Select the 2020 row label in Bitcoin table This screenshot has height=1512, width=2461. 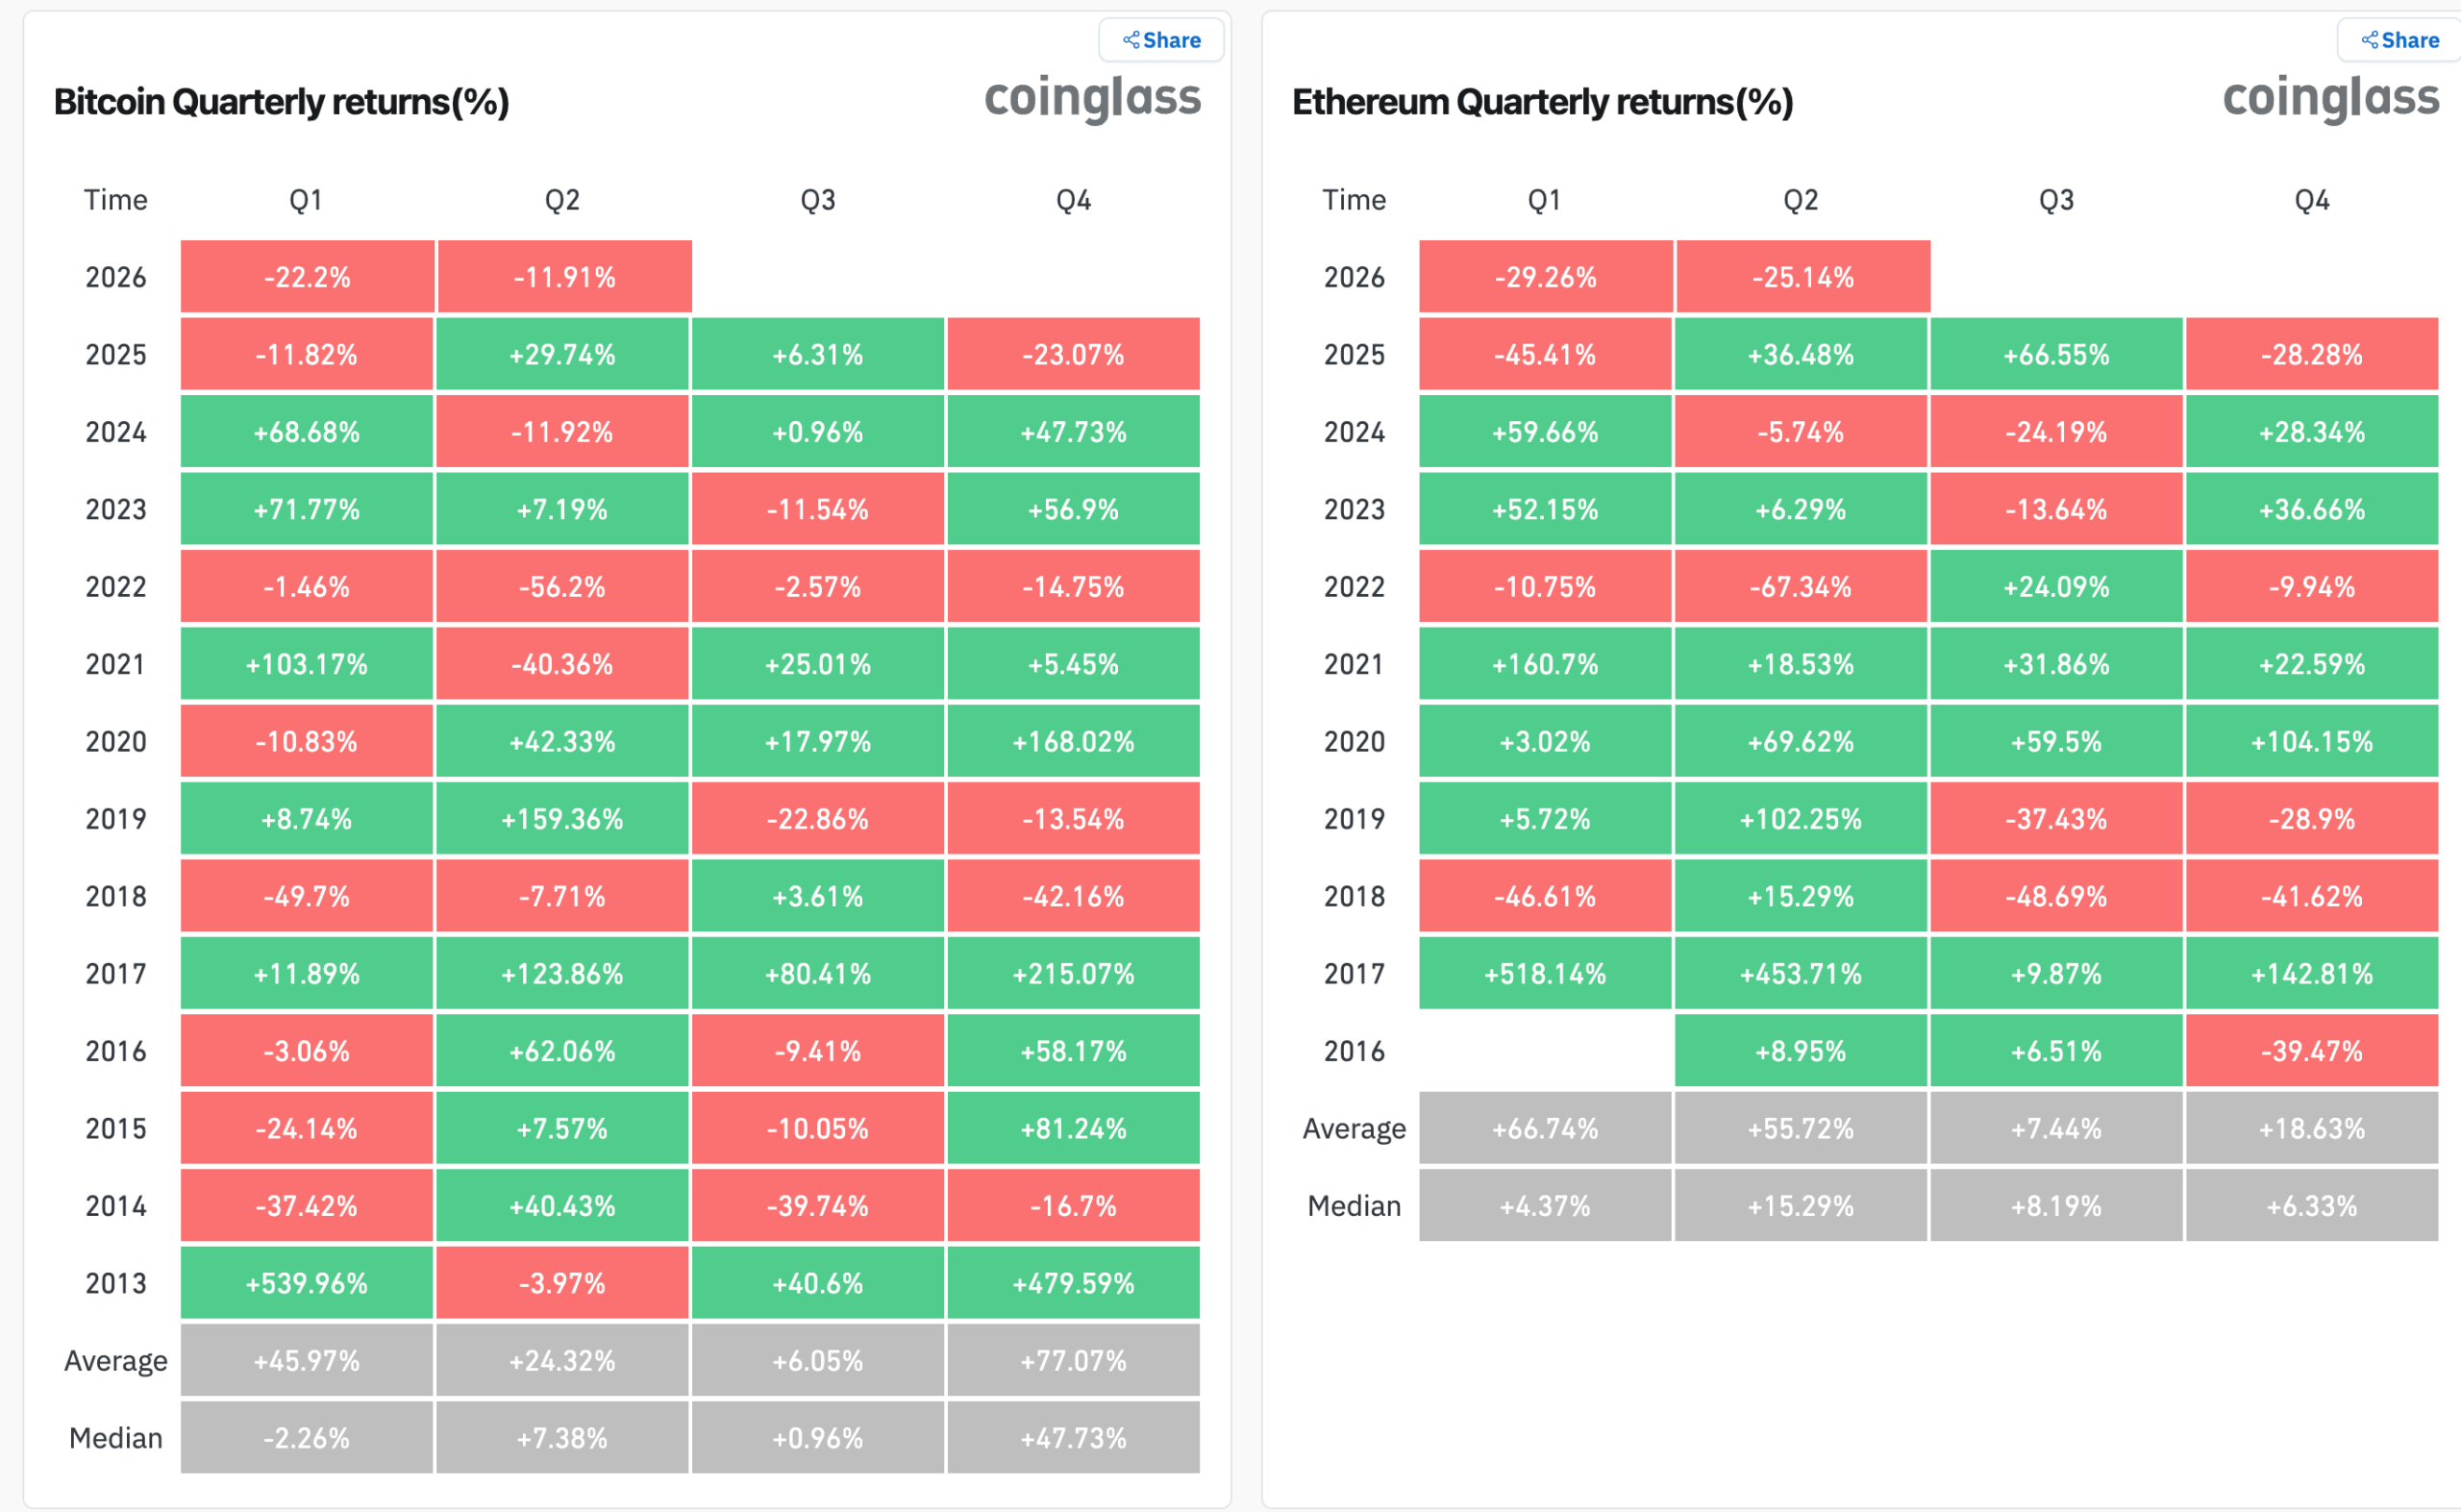coord(116,742)
